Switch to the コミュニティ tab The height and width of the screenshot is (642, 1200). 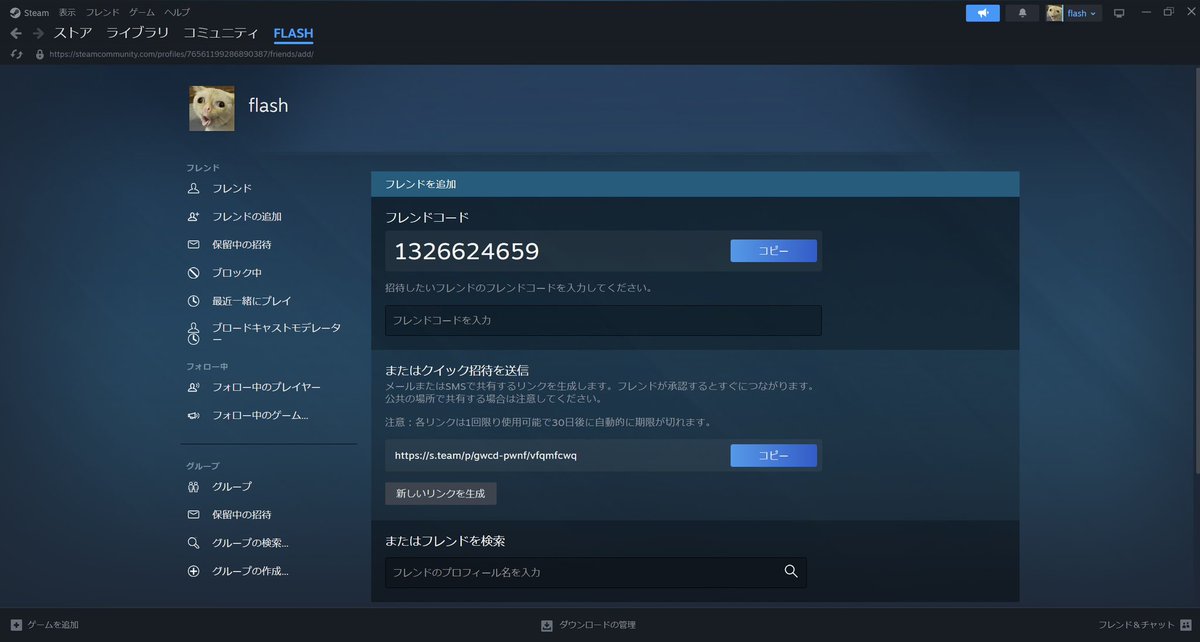(x=221, y=33)
